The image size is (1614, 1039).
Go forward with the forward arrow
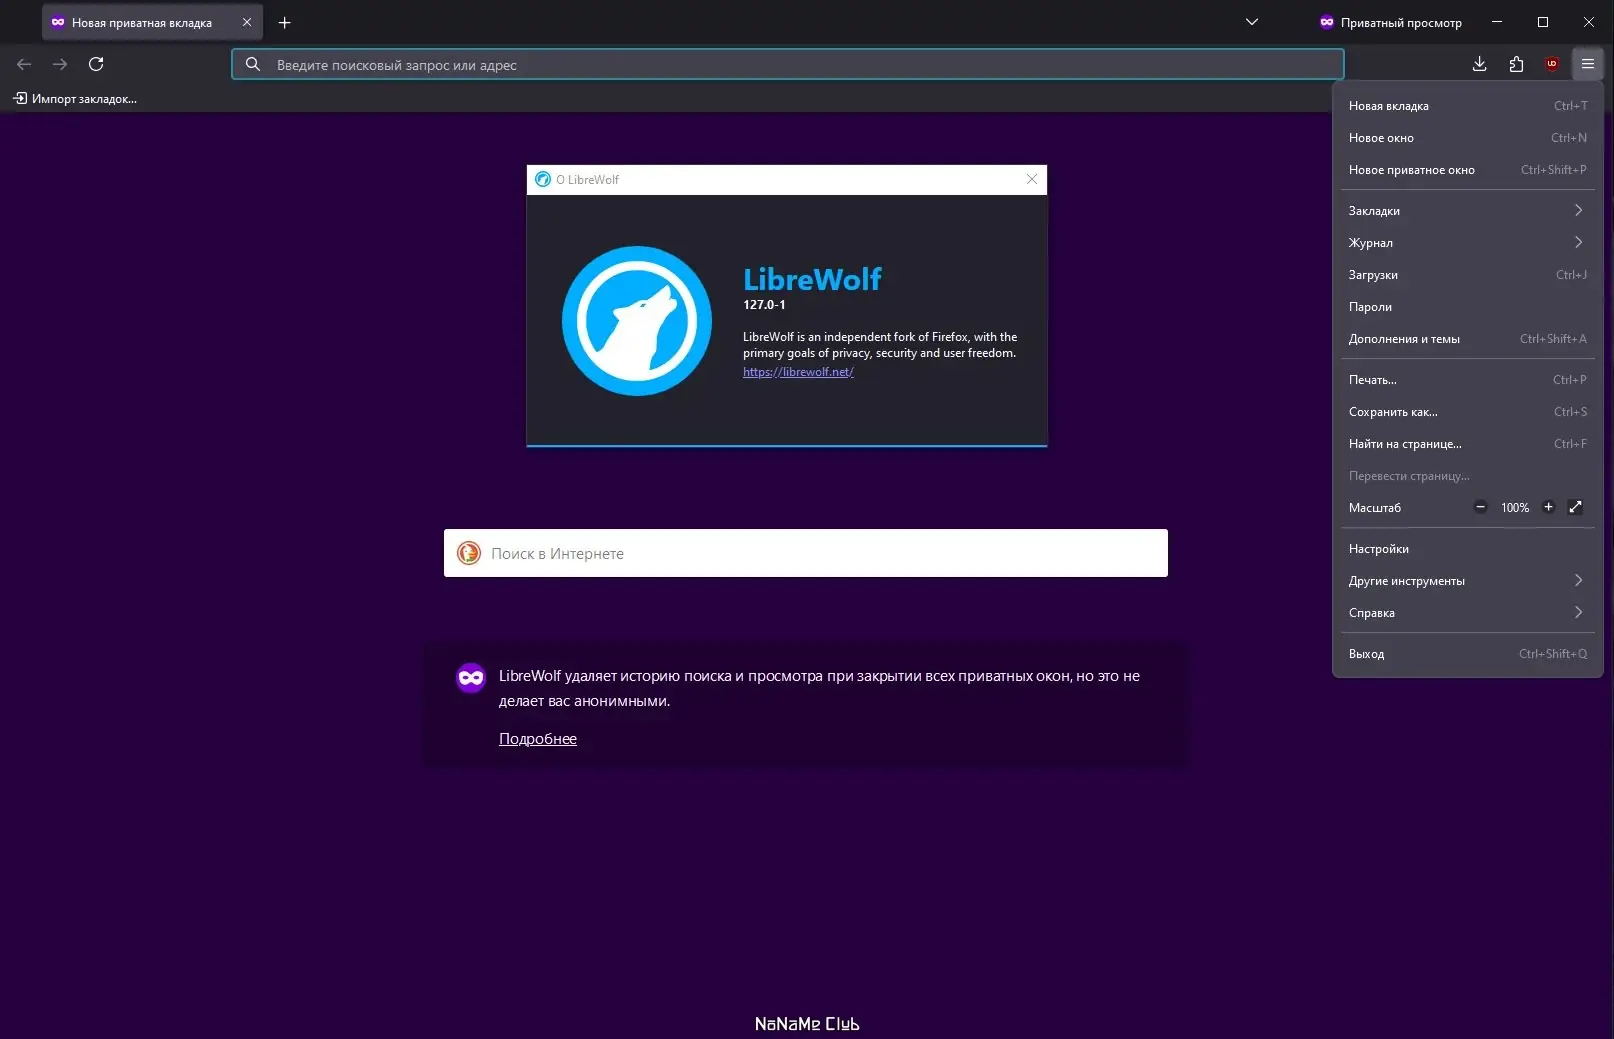[x=60, y=64]
